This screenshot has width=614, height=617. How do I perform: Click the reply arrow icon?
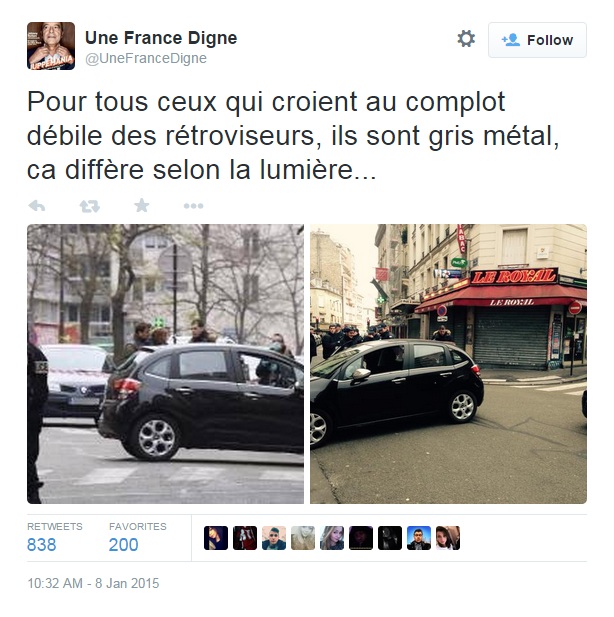point(37,206)
